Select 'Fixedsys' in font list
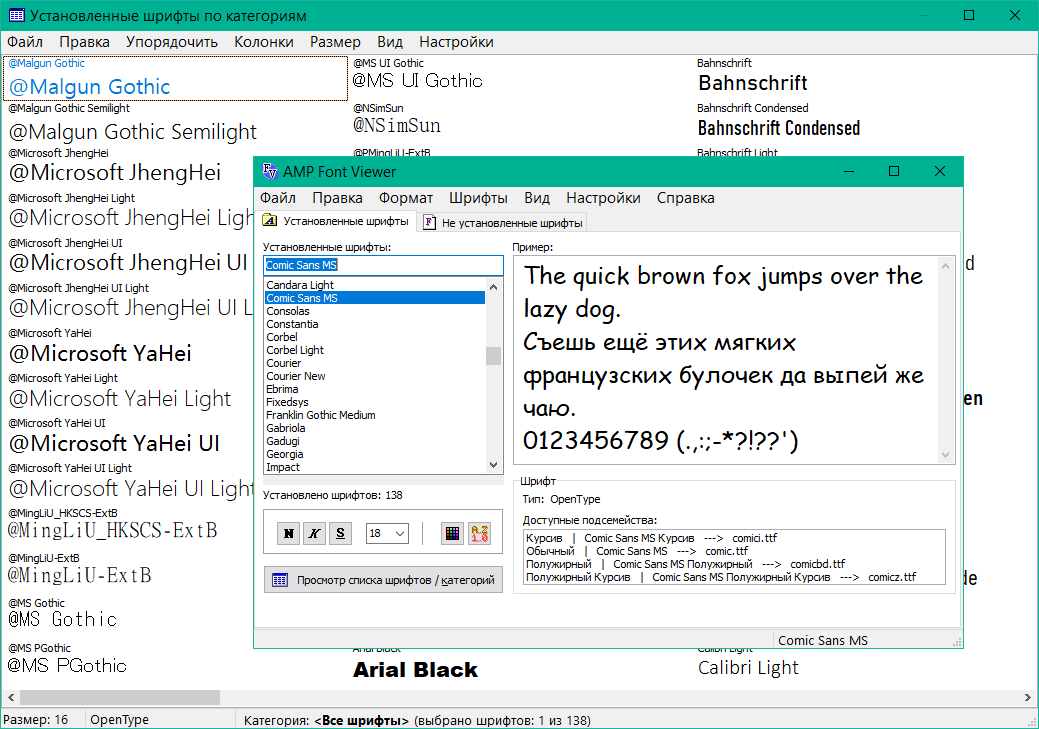Viewport: 1039px width, 729px height. (374, 402)
